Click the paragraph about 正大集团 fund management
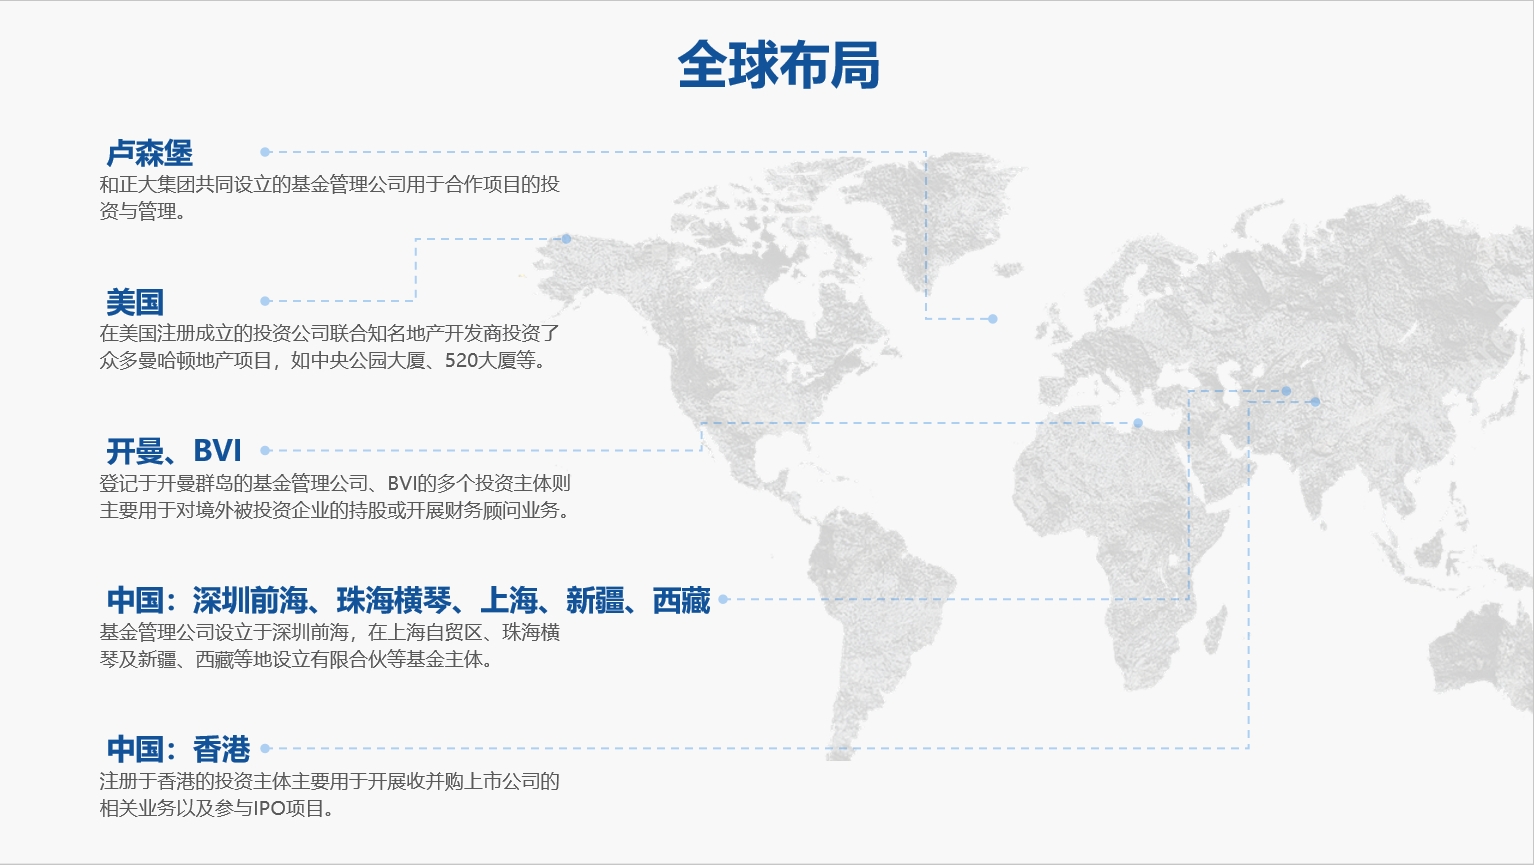The image size is (1534, 865). (x=329, y=198)
